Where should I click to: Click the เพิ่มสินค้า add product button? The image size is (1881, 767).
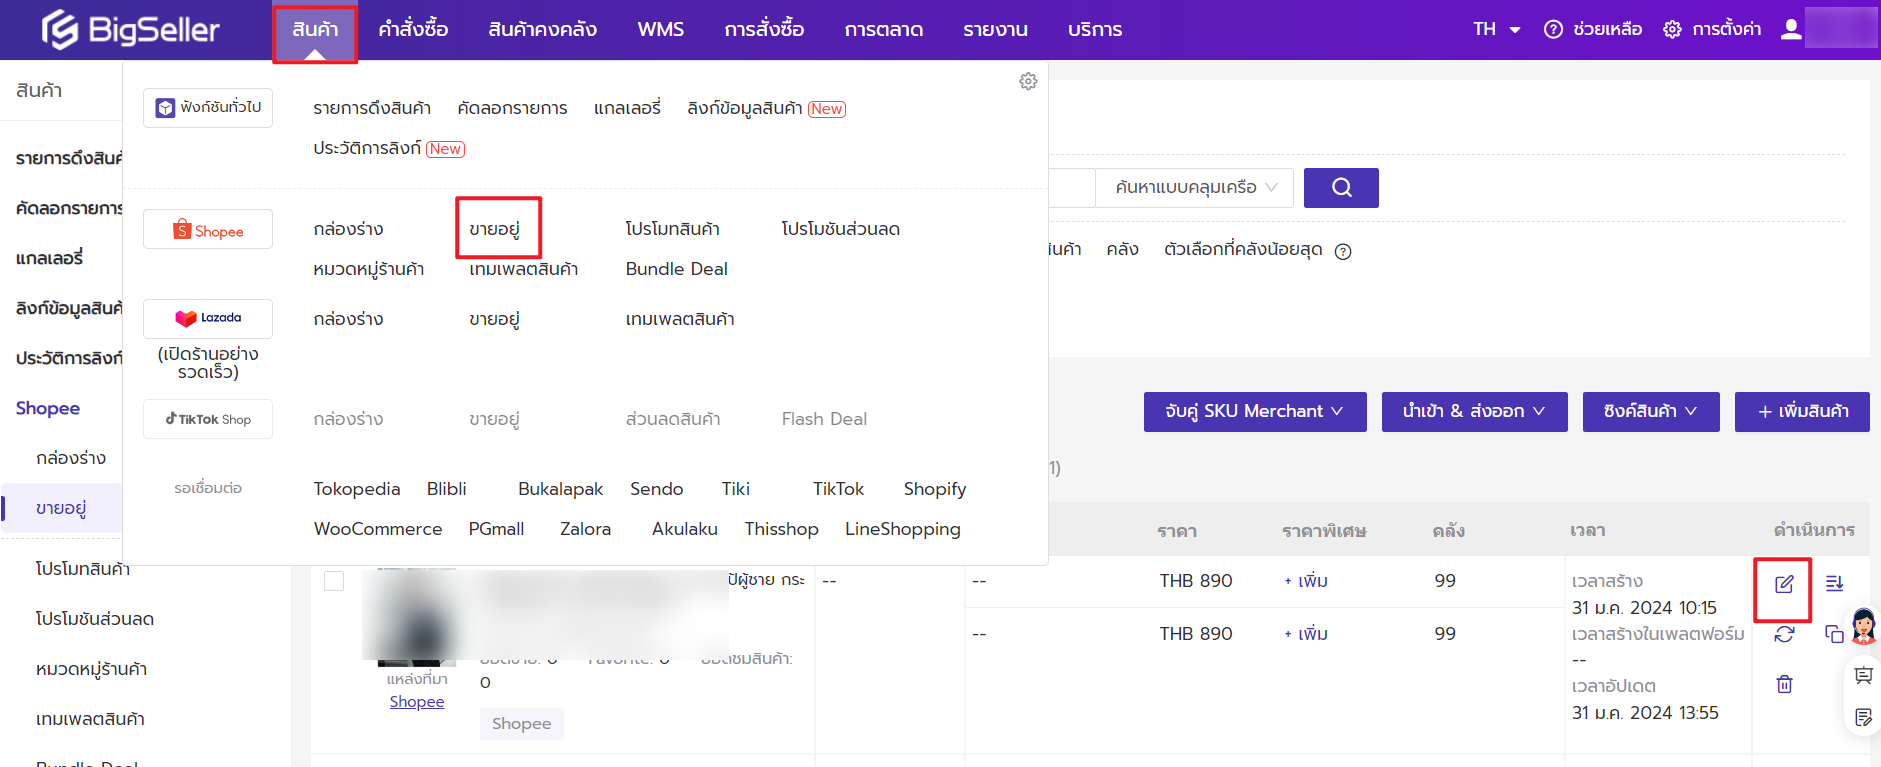(1802, 411)
